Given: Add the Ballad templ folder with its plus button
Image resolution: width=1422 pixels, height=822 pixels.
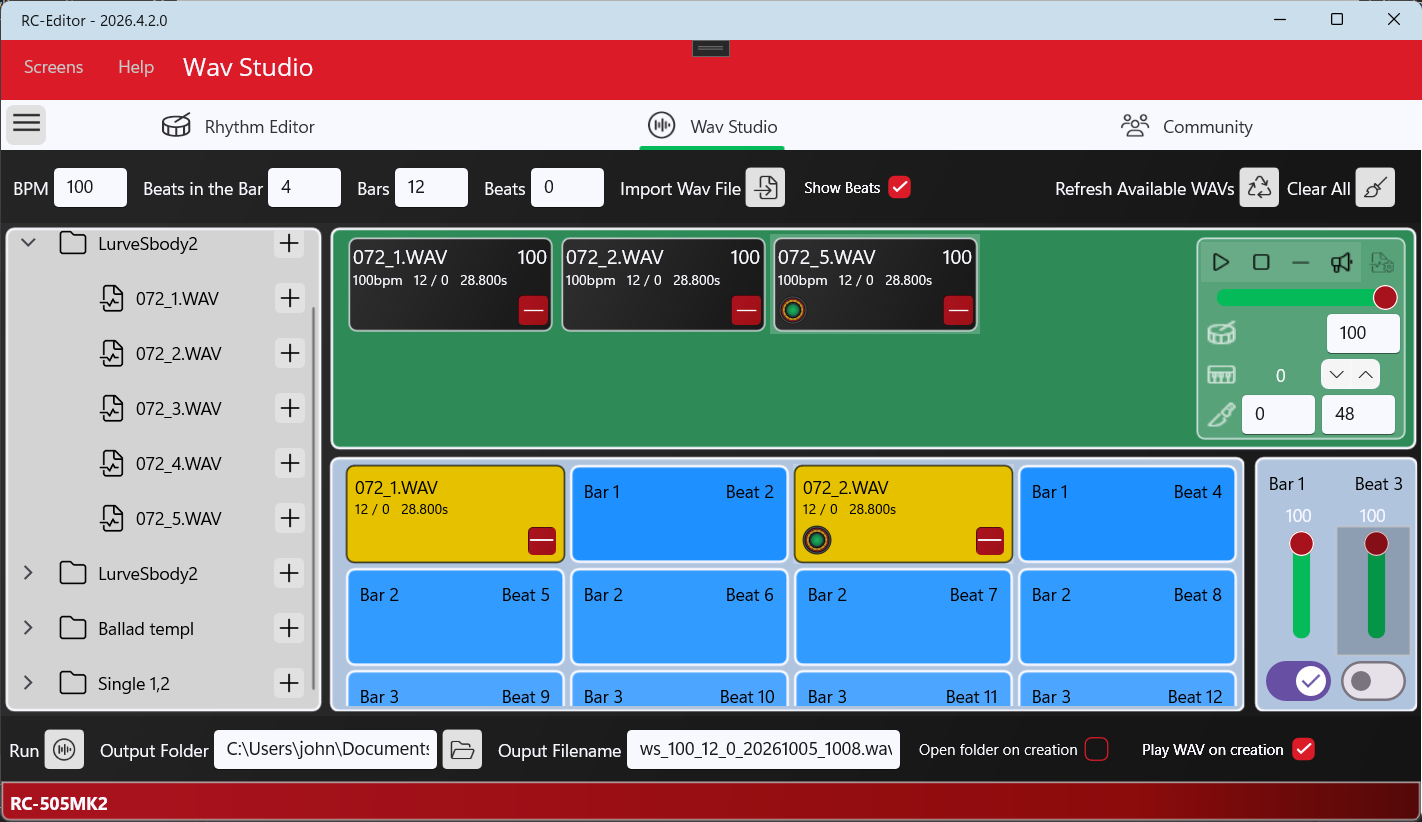Looking at the screenshot, I should pyautogui.click(x=289, y=628).
